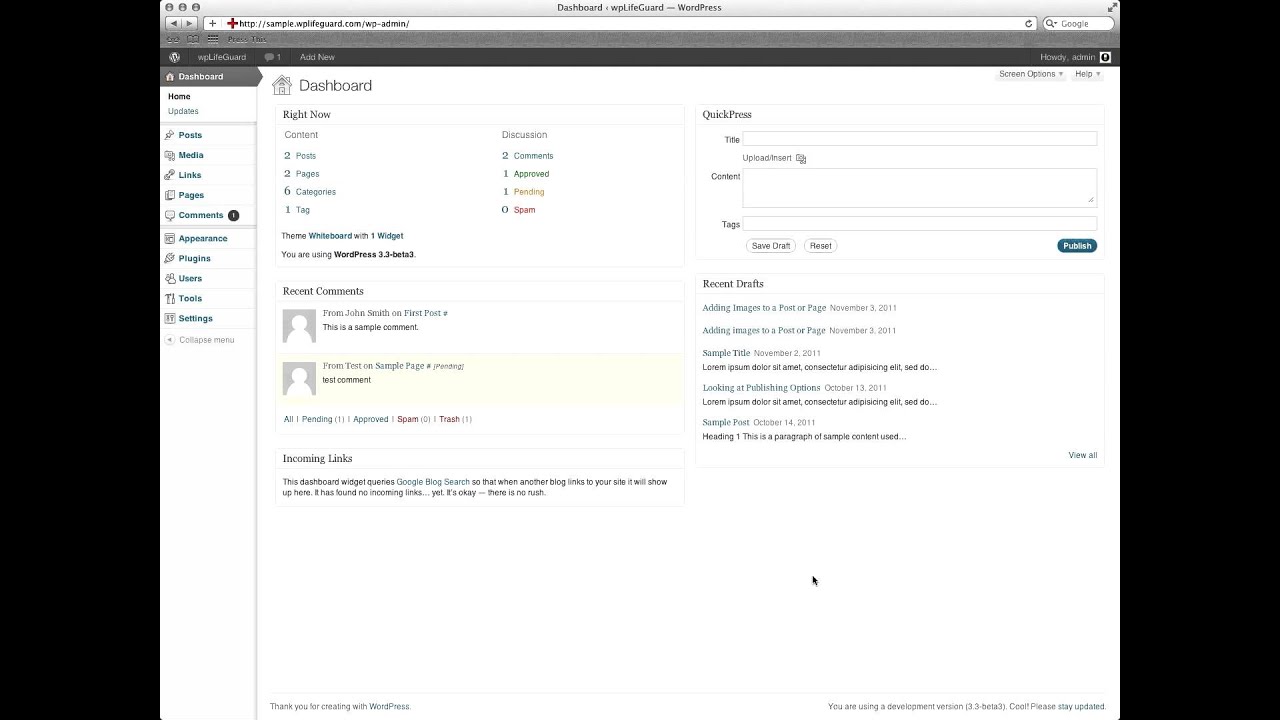Expand the Screen Options dropdown
1280x720 pixels.
pos(1031,74)
